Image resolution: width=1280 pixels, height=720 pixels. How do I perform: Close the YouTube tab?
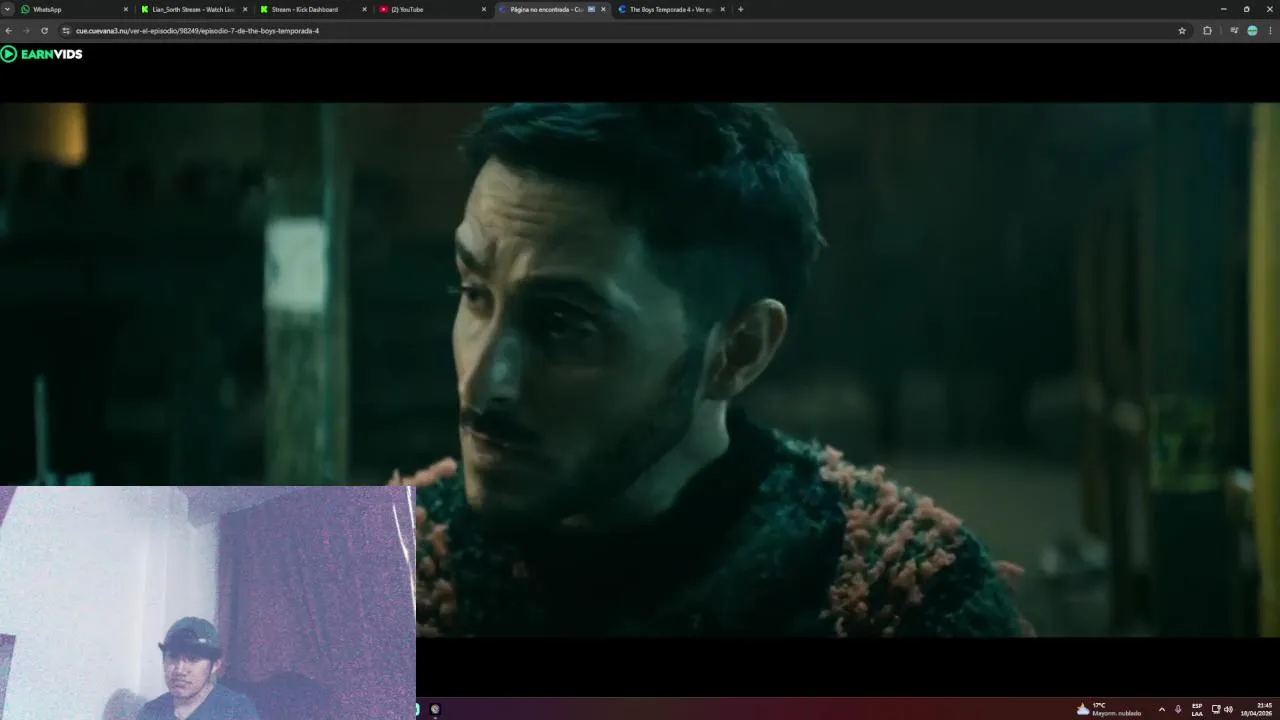484,9
